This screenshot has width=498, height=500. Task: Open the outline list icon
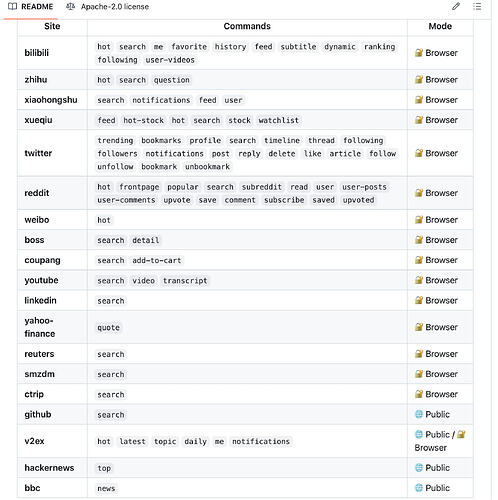click(477, 6)
